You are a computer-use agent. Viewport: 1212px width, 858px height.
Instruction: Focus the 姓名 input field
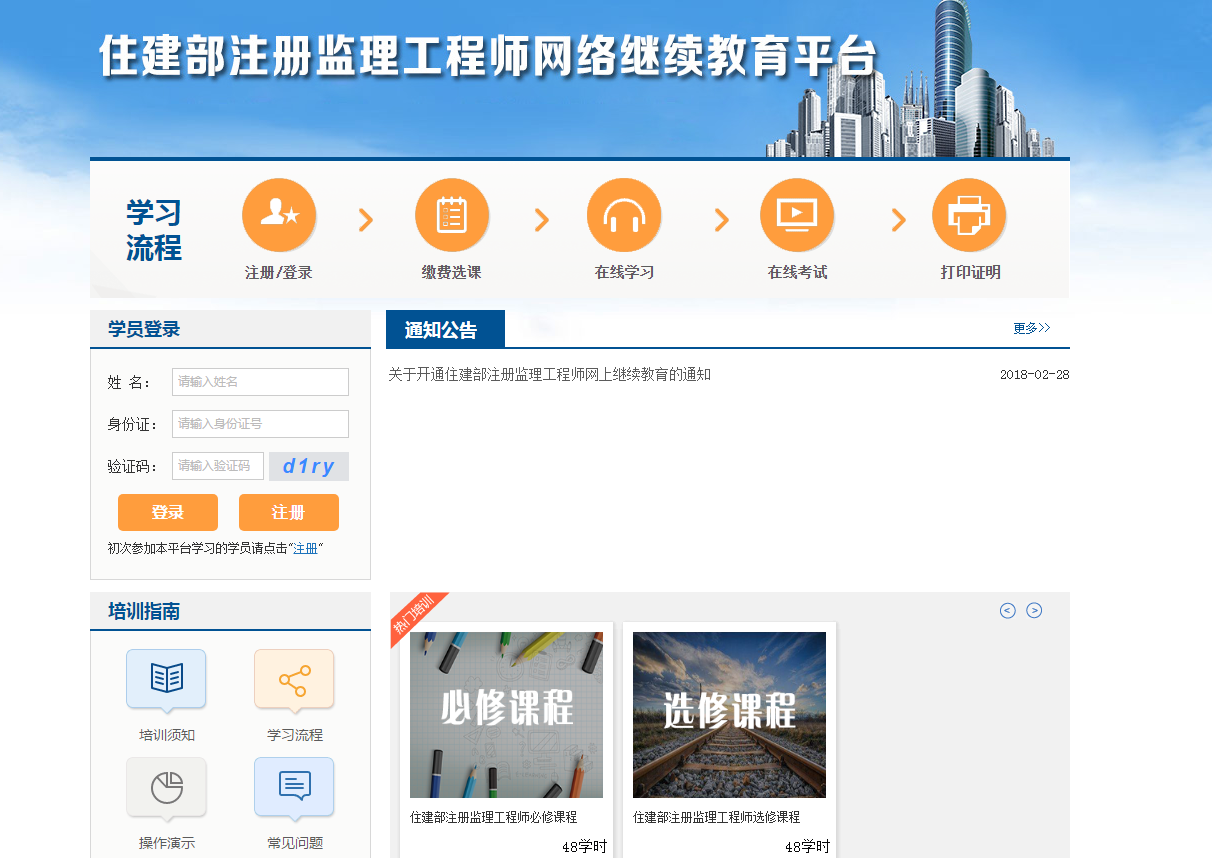pyautogui.click(x=260, y=382)
